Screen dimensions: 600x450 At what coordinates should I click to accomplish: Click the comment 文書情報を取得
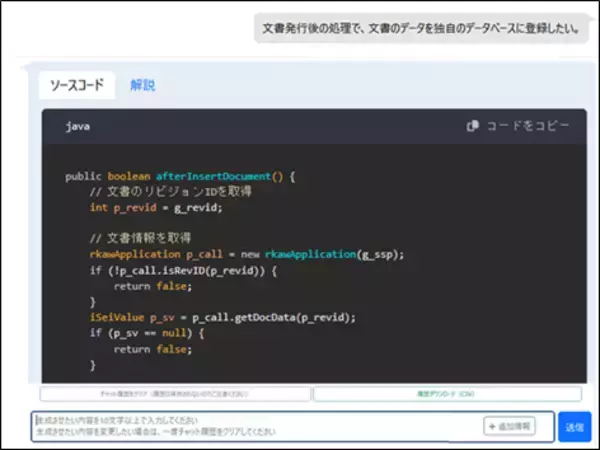pyautogui.click(x=140, y=238)
